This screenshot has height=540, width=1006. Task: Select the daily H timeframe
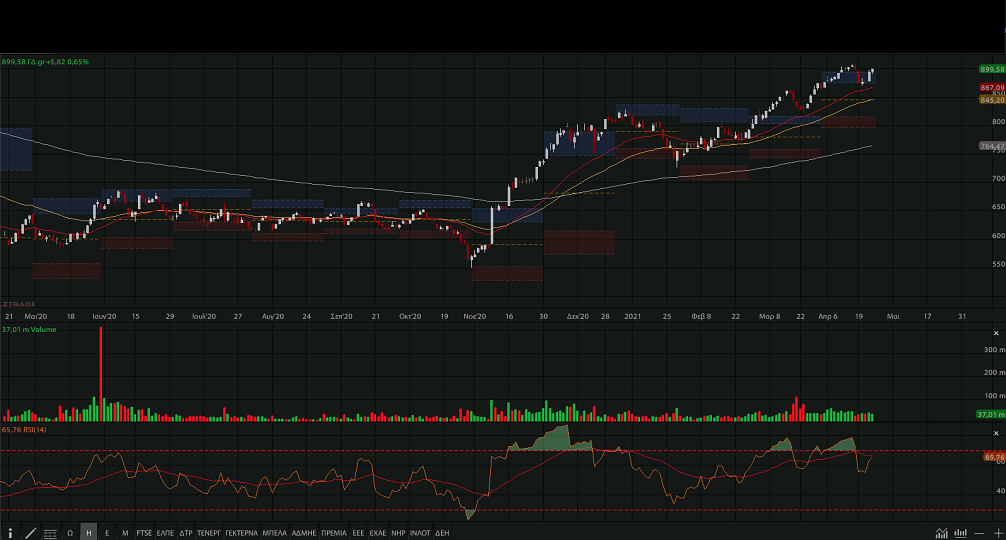(x=89, y=533)
